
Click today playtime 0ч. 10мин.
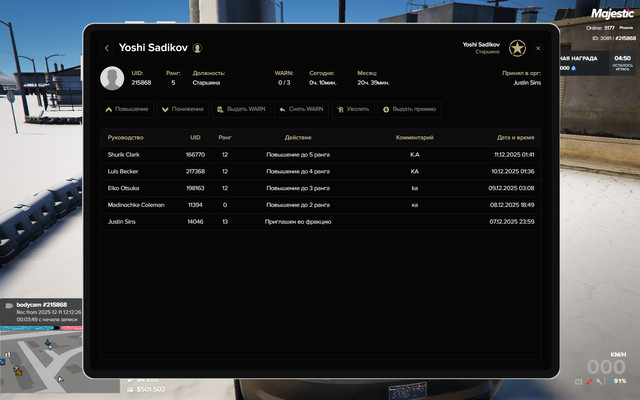pos(323,83)
